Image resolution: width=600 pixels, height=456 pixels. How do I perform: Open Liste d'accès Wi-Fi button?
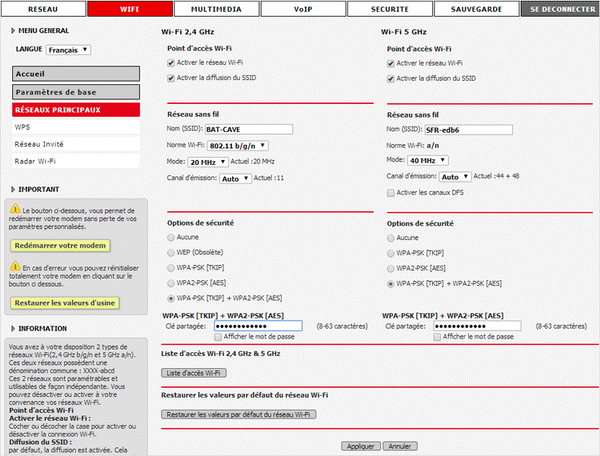[195, 373]
